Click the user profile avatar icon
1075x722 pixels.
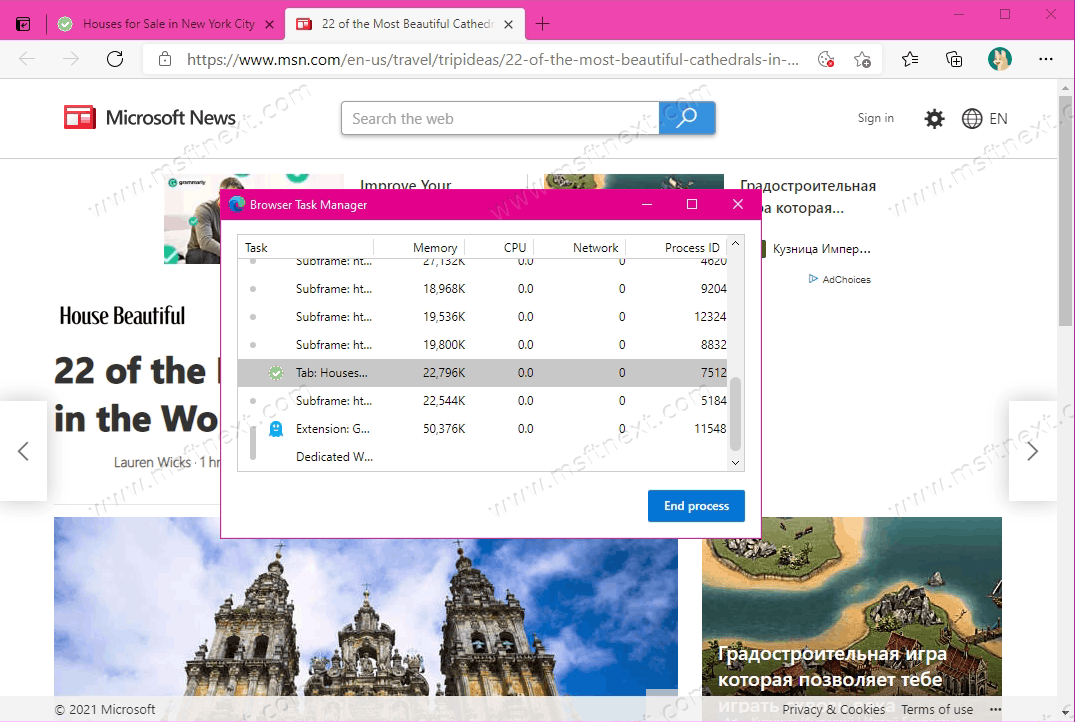click(1000, 60)
